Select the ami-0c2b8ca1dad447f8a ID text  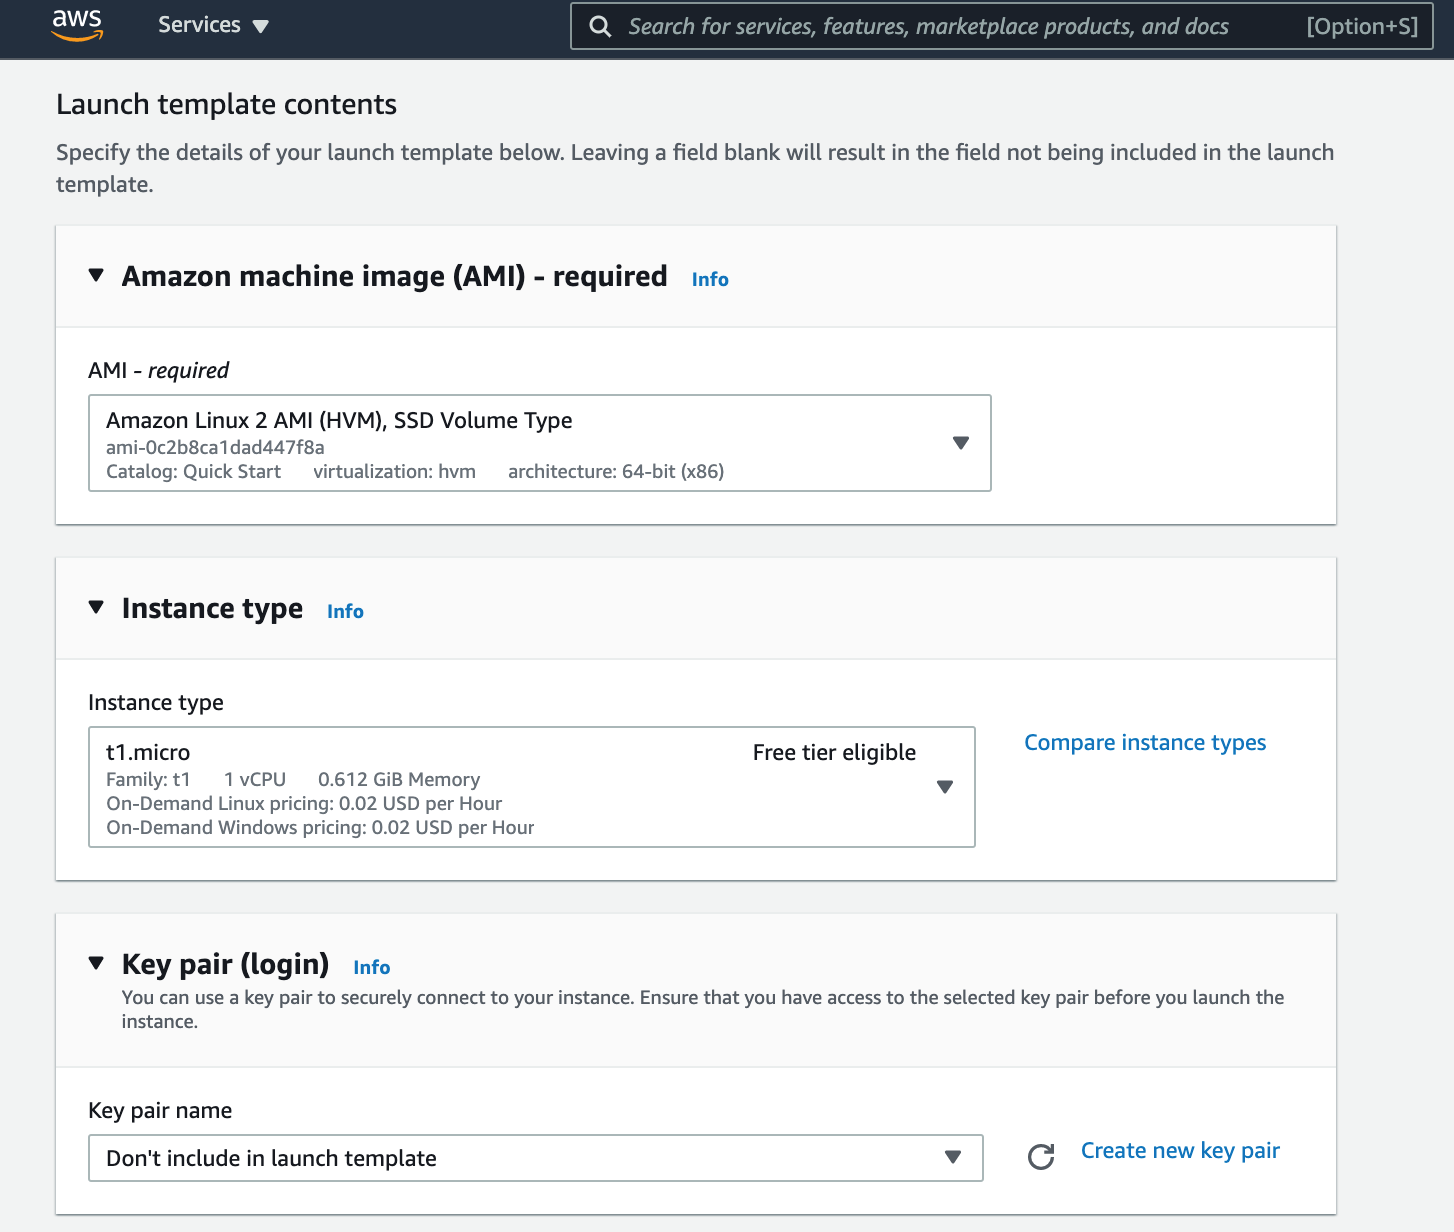click(215, 447)
